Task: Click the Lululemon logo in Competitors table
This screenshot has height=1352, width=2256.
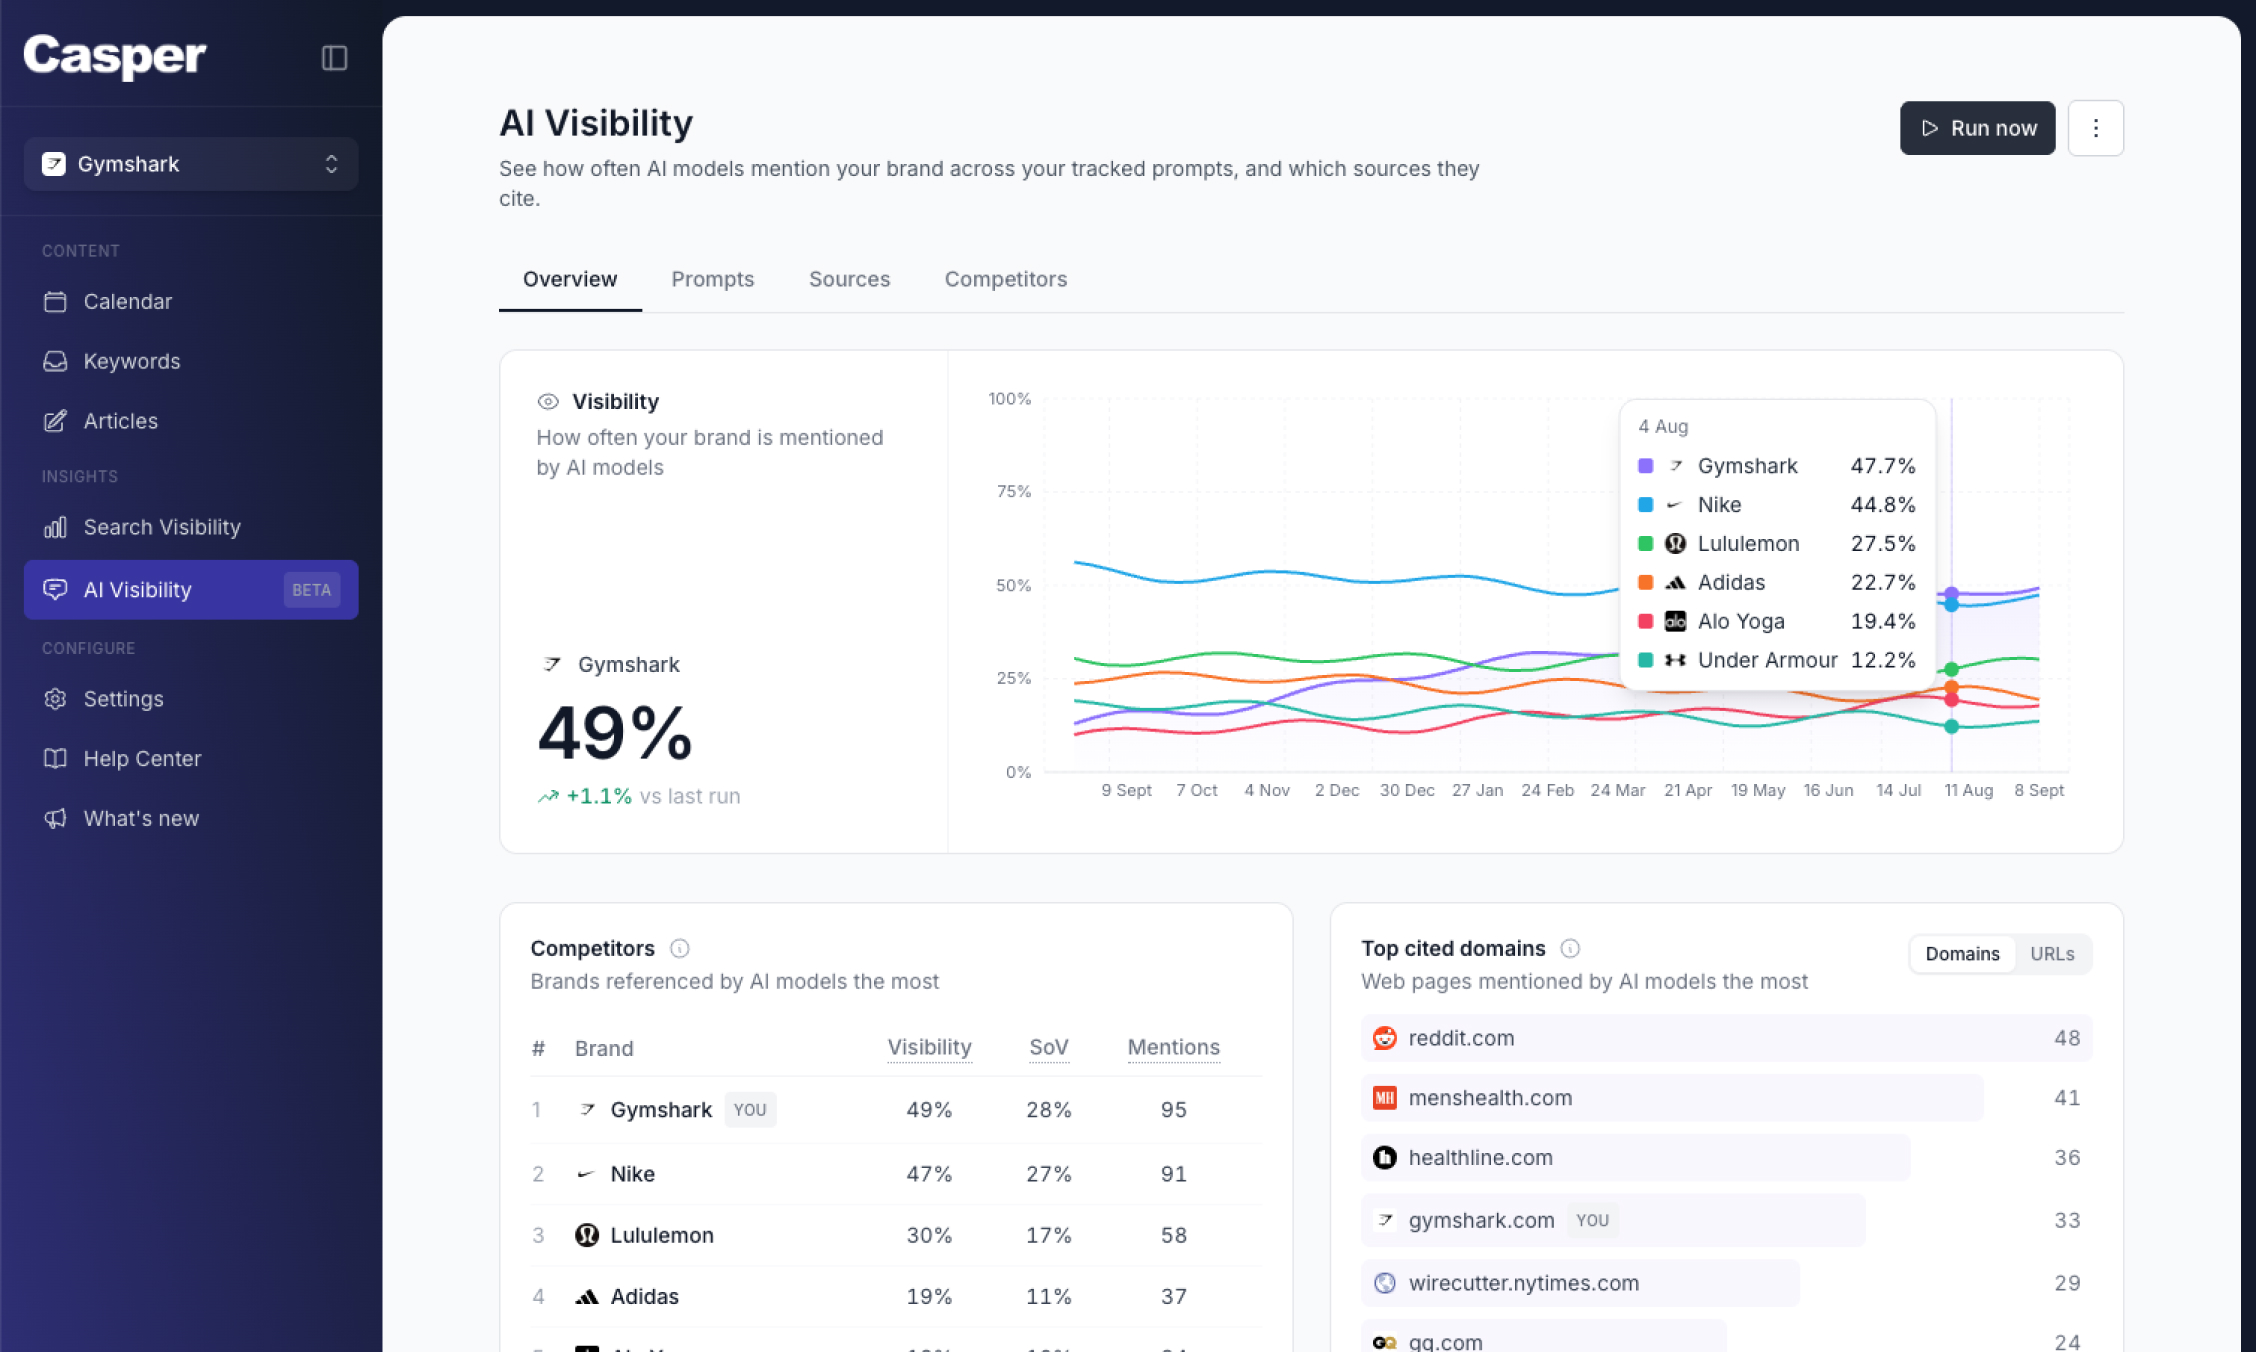Action: point(587,1235)
